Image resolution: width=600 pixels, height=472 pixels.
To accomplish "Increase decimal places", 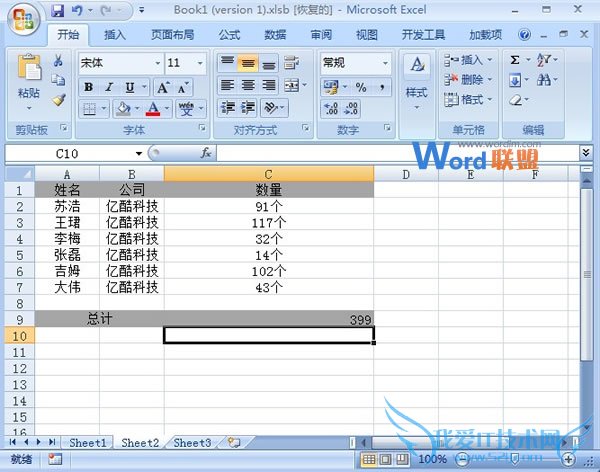I will (331, 109).
